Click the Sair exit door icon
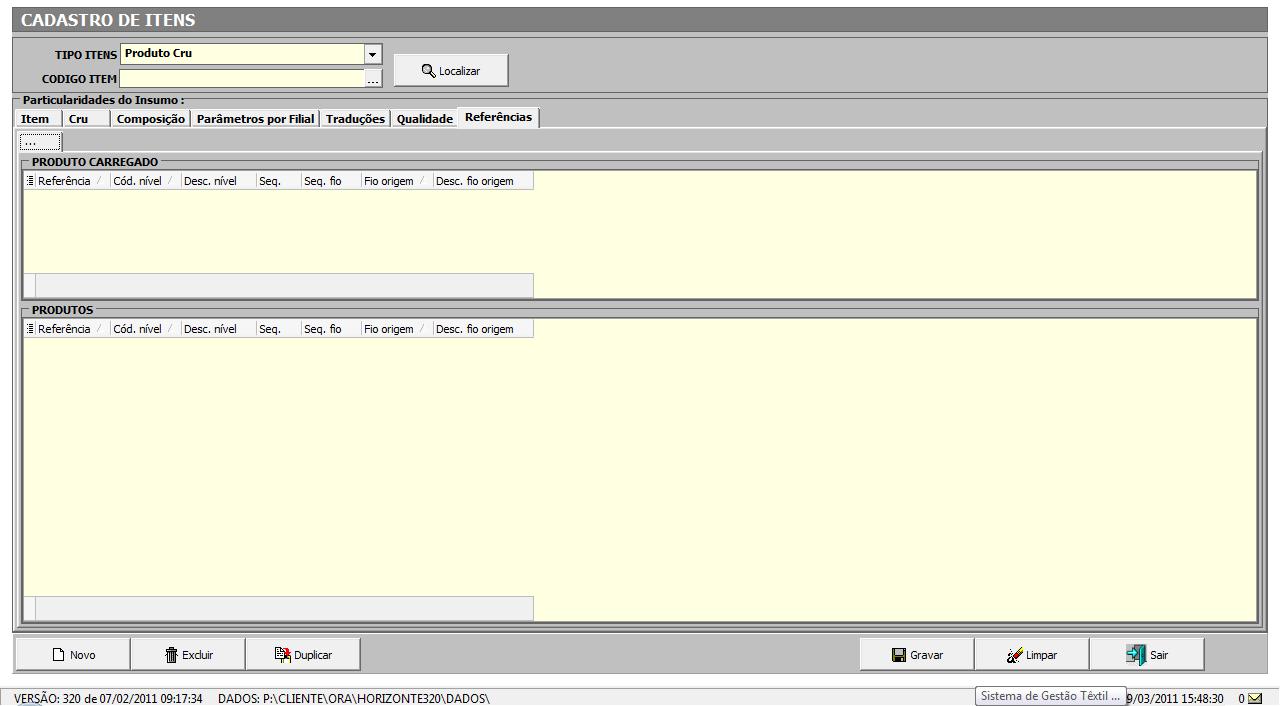Screen dimensions: 1280x706 pyautogui.click(x=1135, y=655)
